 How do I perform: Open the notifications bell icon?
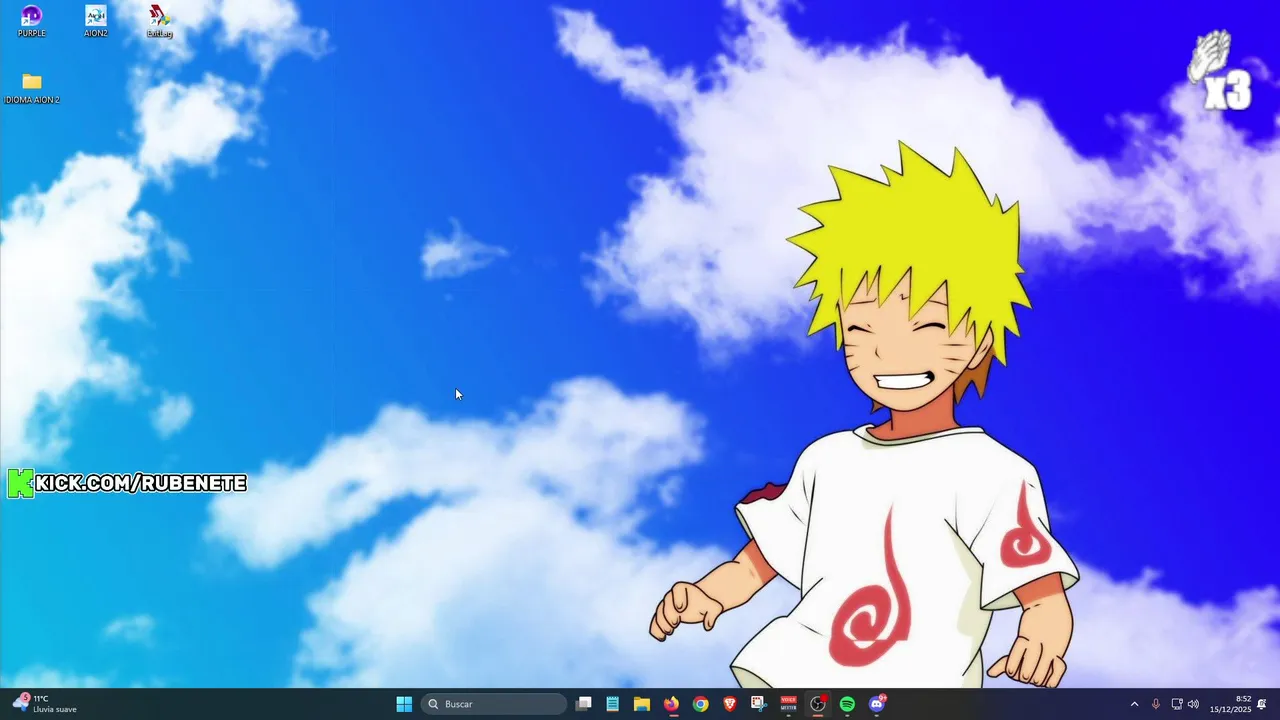point(1262,704)
